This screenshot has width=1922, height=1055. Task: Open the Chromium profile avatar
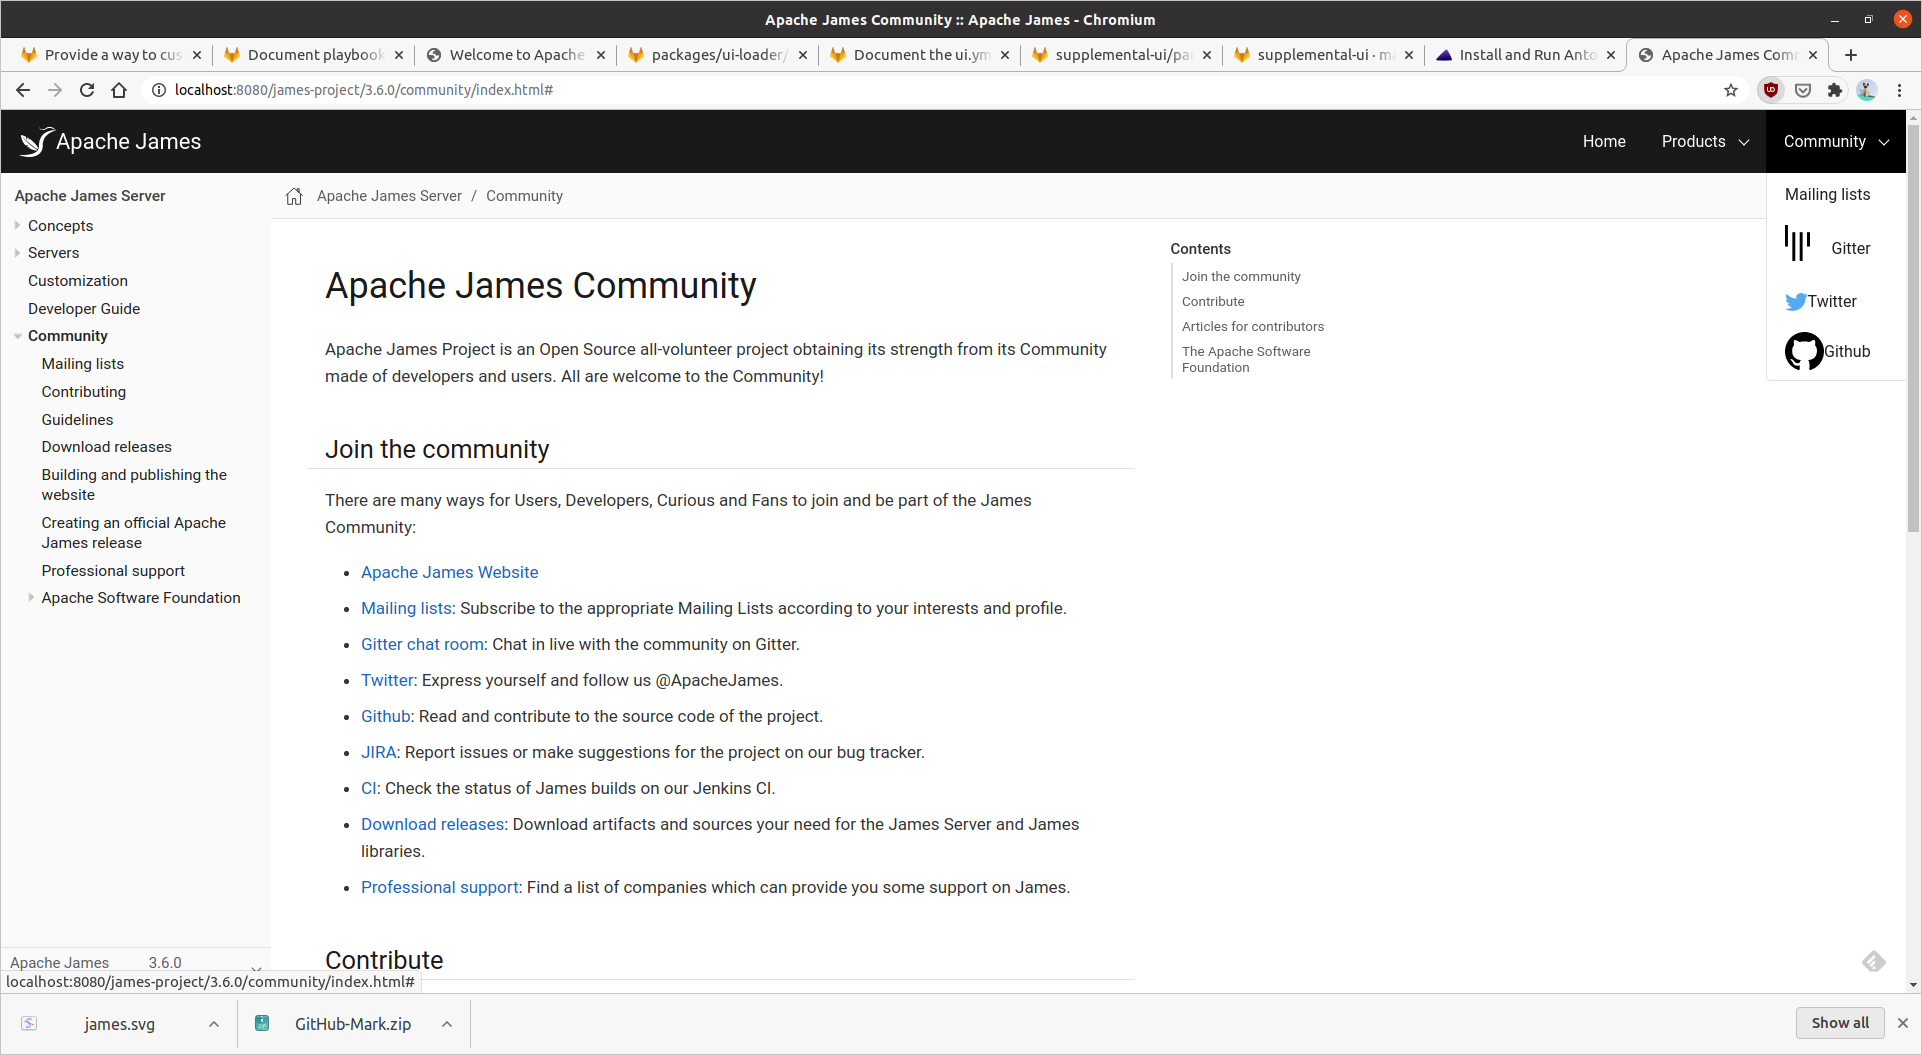tap(1867, 90)
